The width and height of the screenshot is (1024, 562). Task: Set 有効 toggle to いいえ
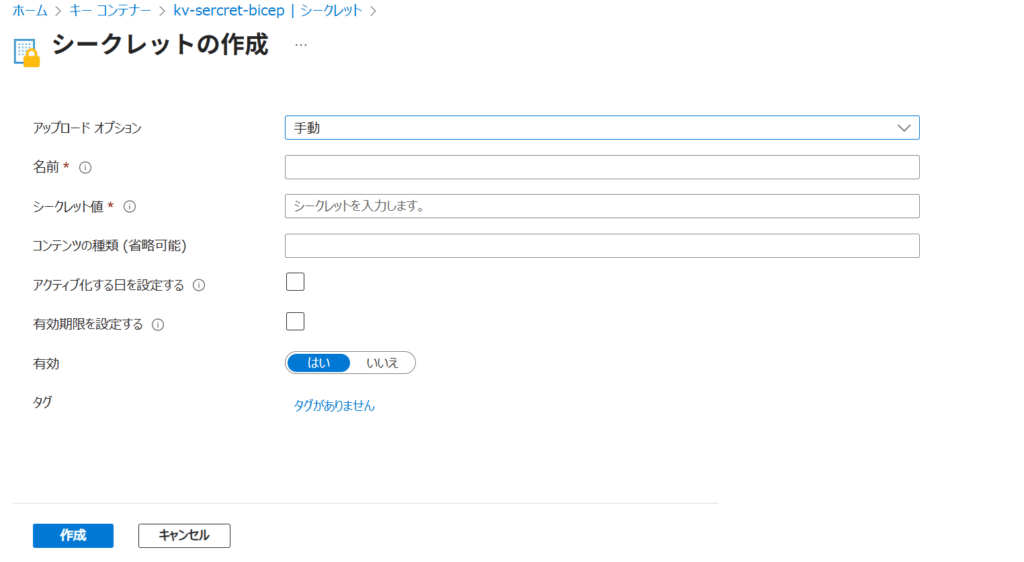[382, 363]
